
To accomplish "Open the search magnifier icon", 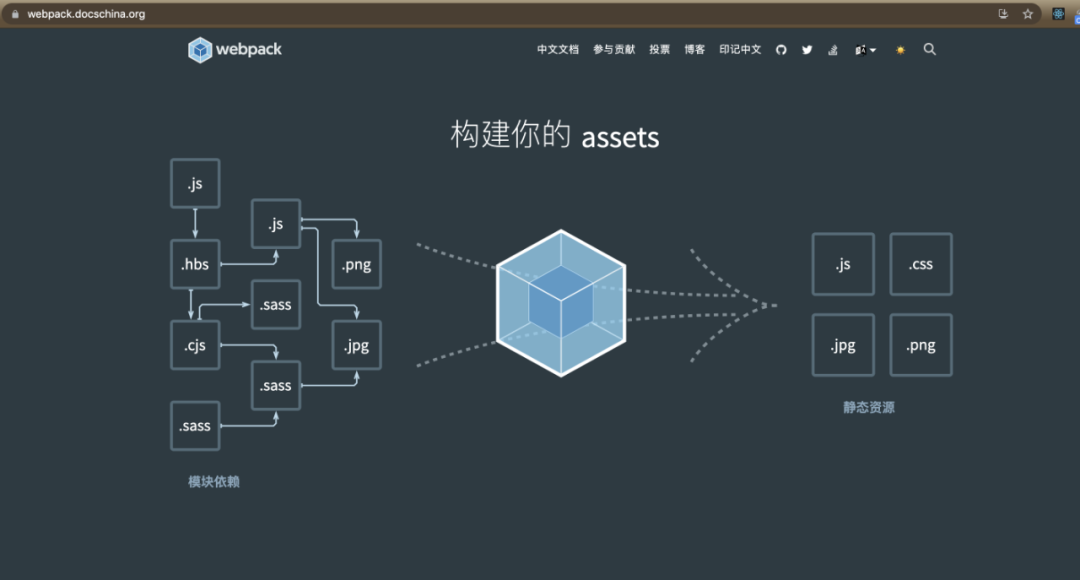I will coord(930,49).
